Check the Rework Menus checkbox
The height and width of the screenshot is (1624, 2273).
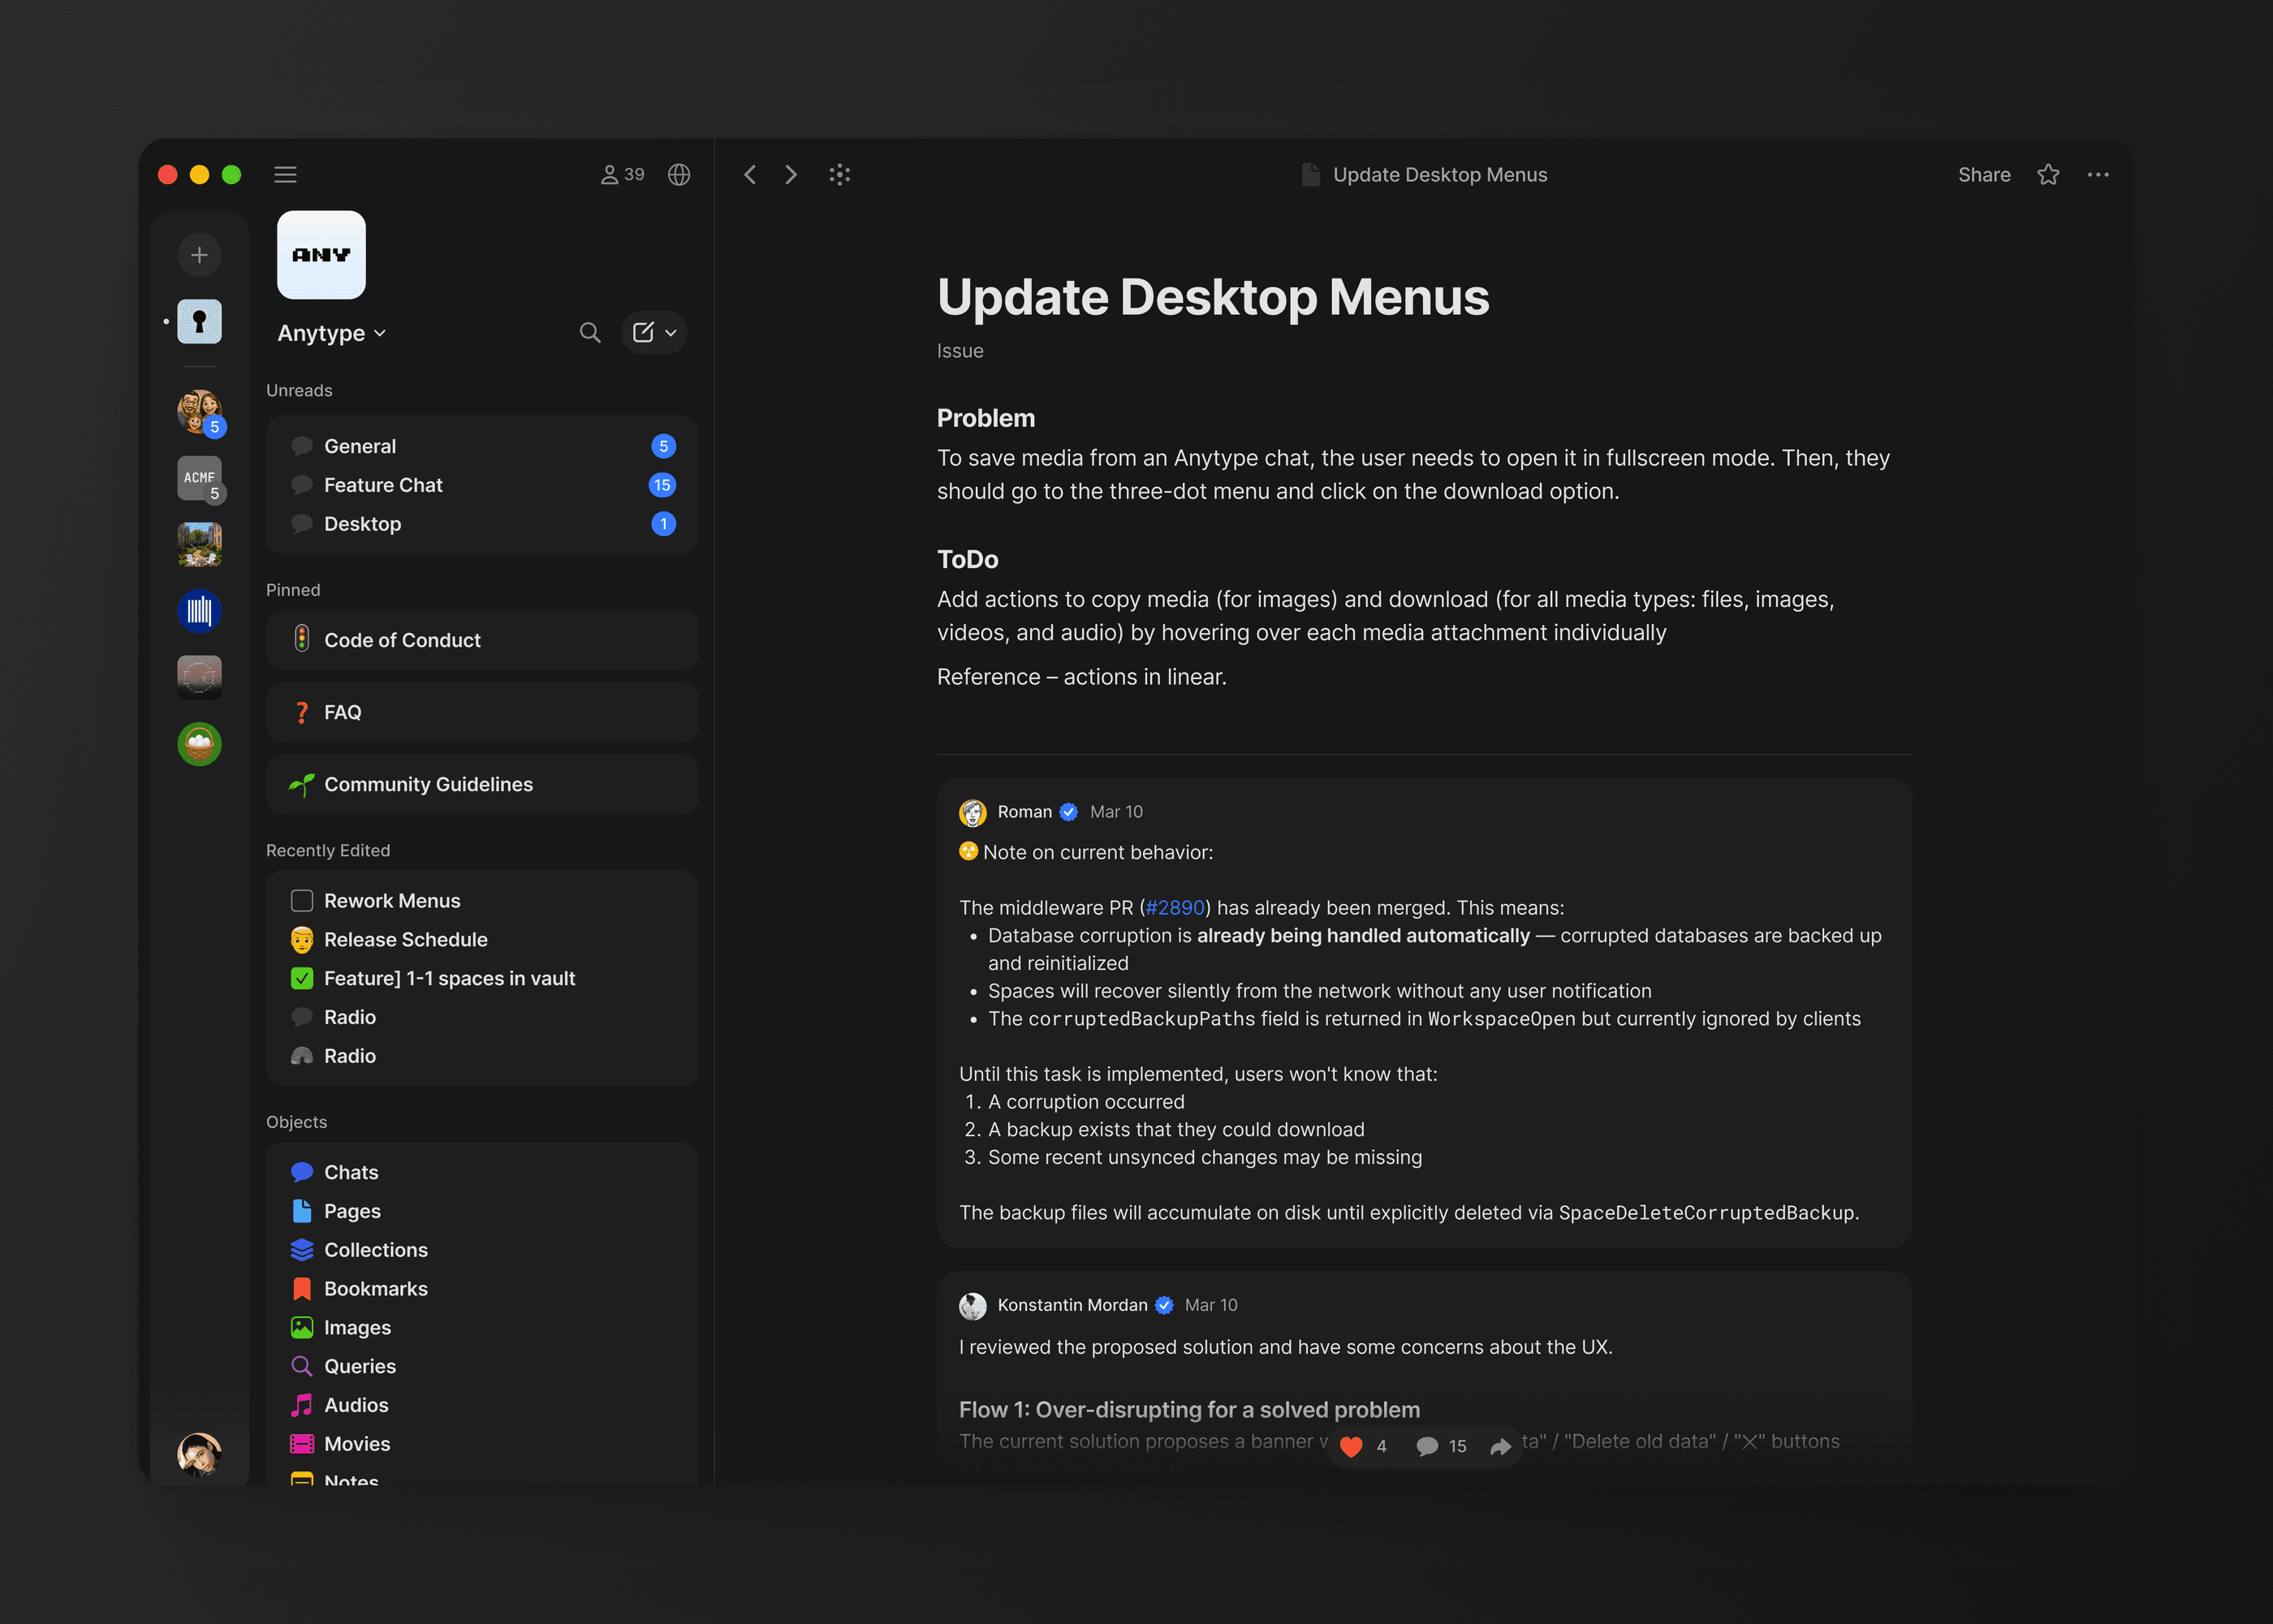click(302, 901)
